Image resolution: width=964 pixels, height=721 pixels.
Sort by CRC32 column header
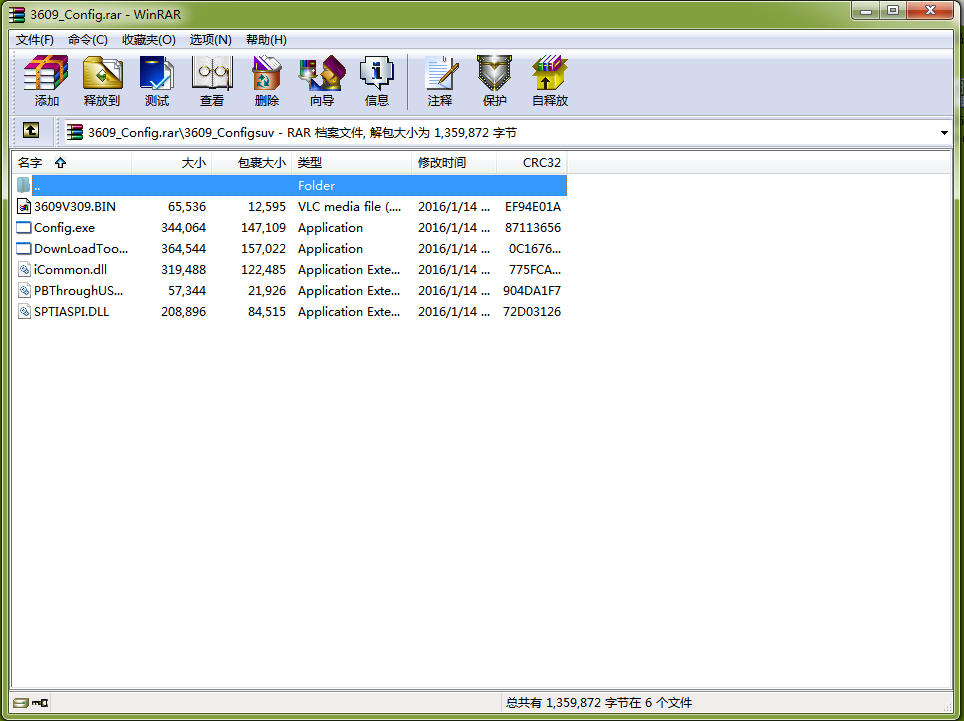(532, 163)
